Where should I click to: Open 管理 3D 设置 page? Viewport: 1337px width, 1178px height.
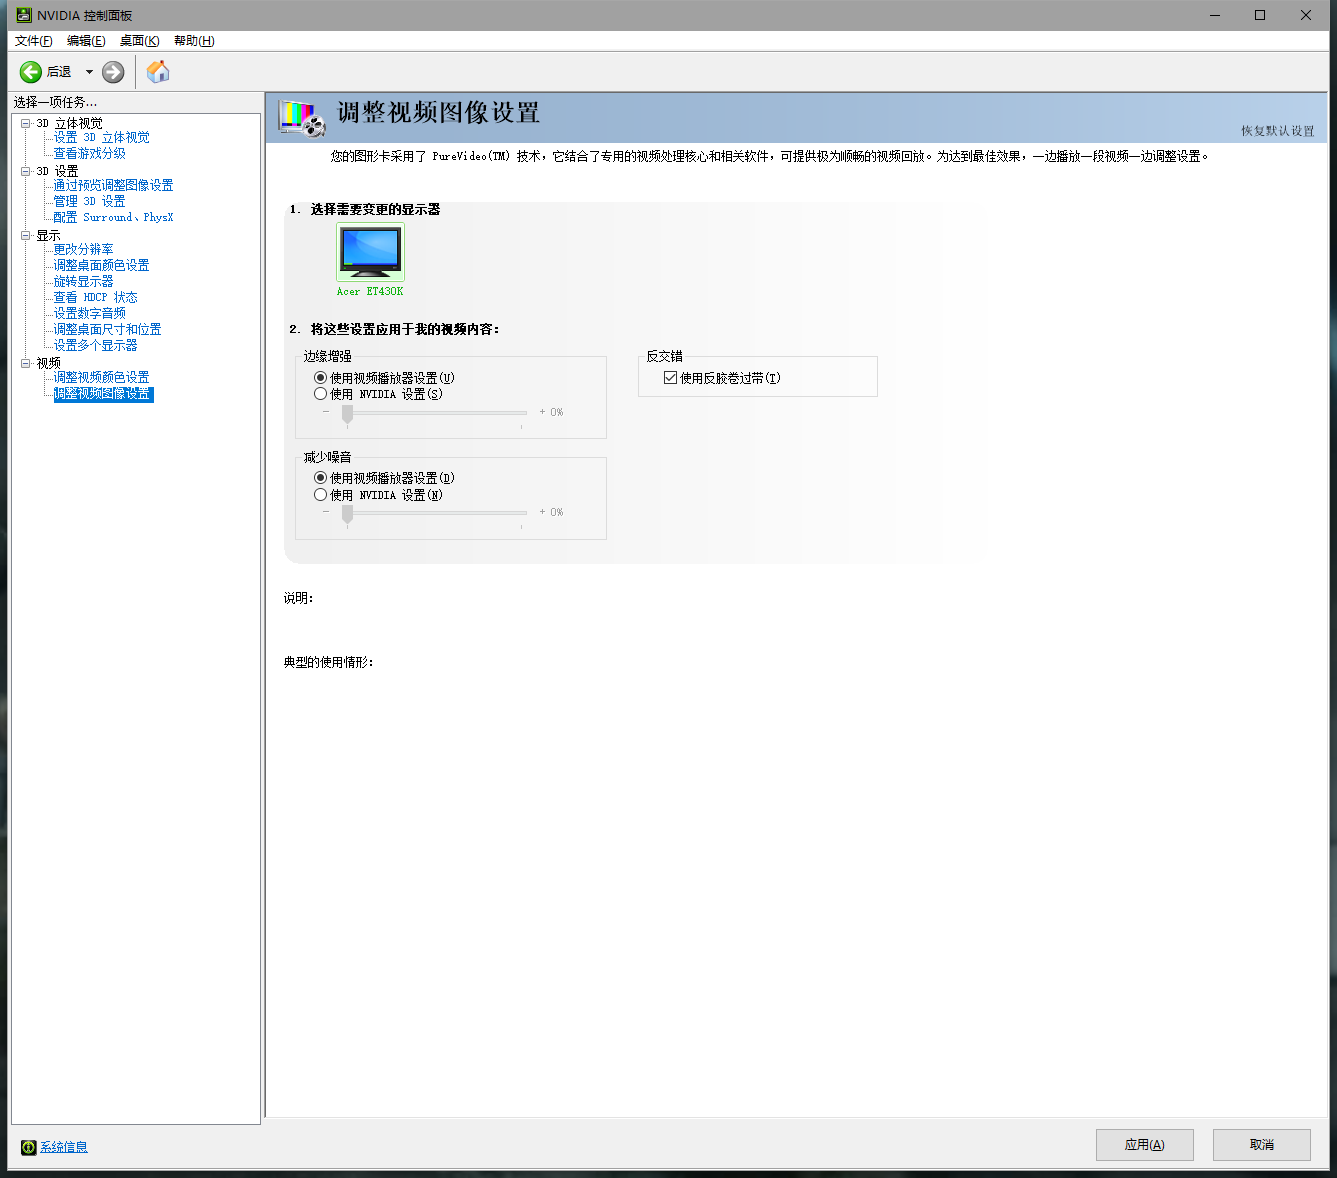[x=90, y=201]
